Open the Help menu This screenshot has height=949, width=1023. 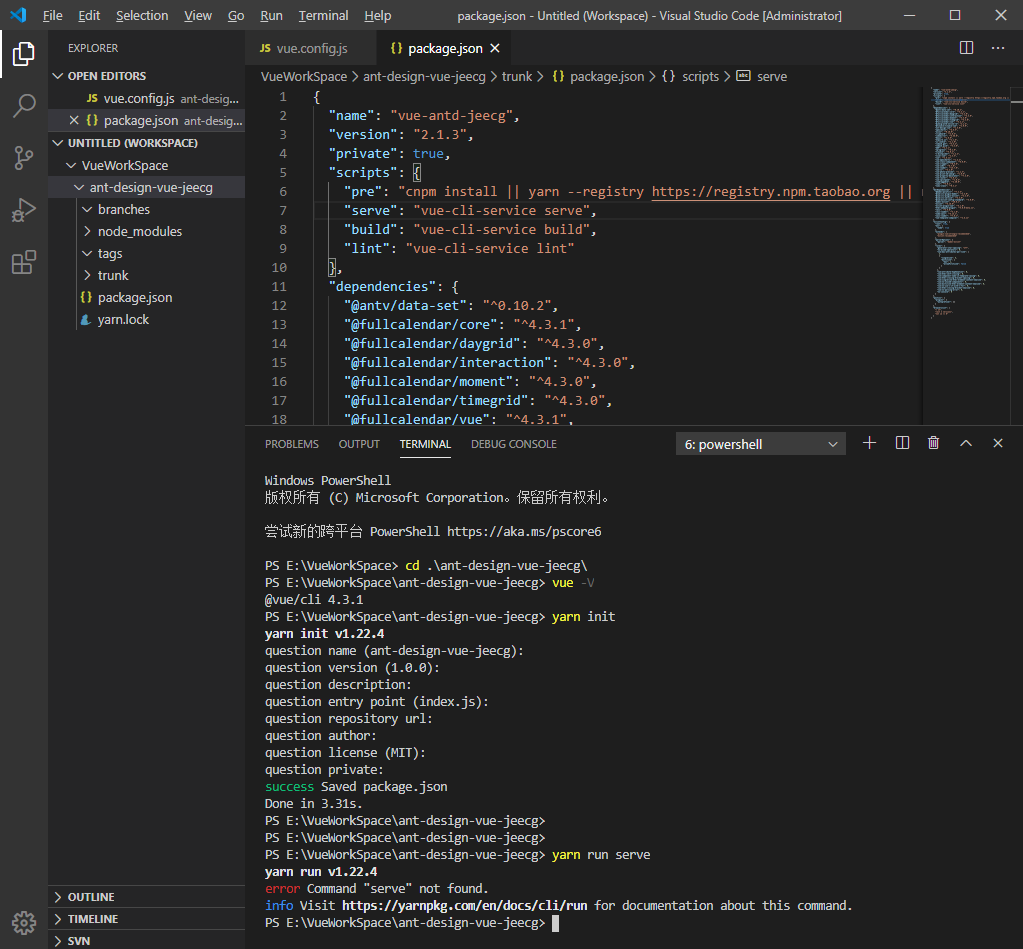tap(378, 16)
